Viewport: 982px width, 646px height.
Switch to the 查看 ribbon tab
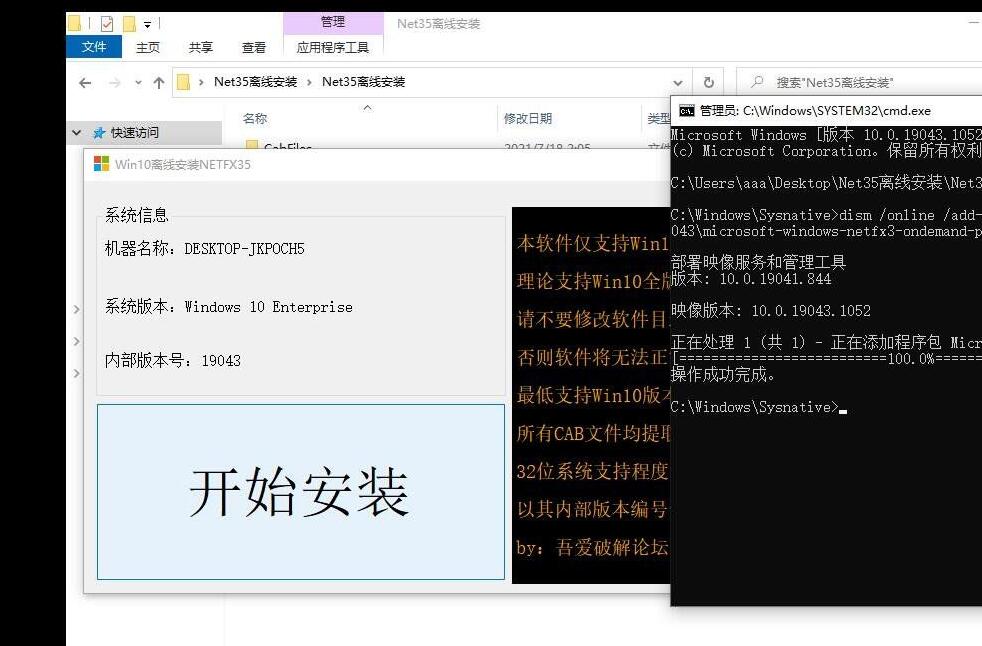254,47
